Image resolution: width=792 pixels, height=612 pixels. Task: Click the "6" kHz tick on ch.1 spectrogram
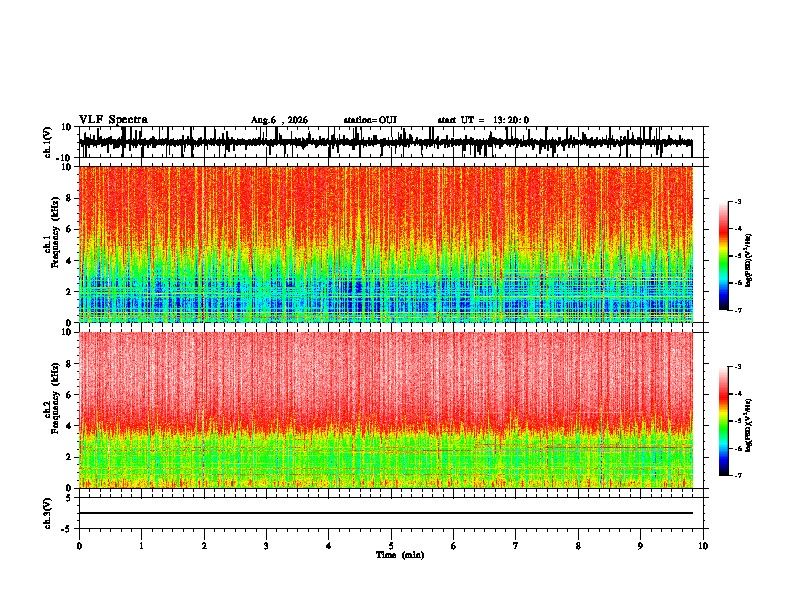click(x=70, y=229)
